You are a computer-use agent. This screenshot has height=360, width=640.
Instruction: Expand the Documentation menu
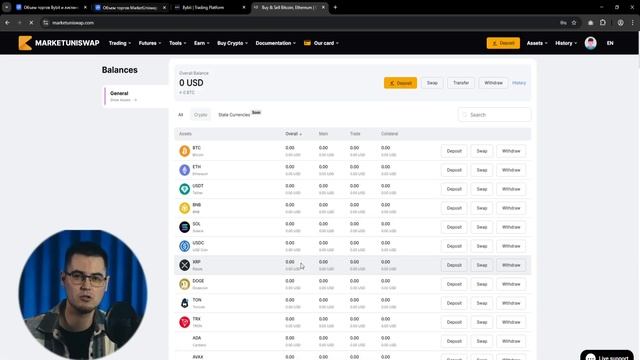[276, 43]
